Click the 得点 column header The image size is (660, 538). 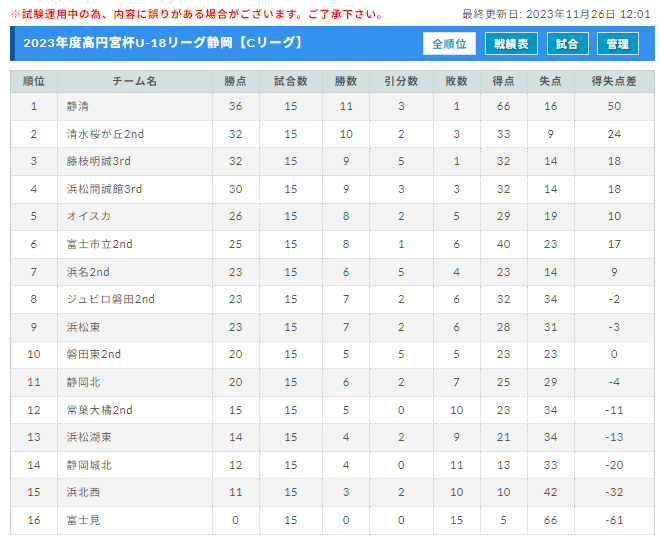(x=503, y=81)
